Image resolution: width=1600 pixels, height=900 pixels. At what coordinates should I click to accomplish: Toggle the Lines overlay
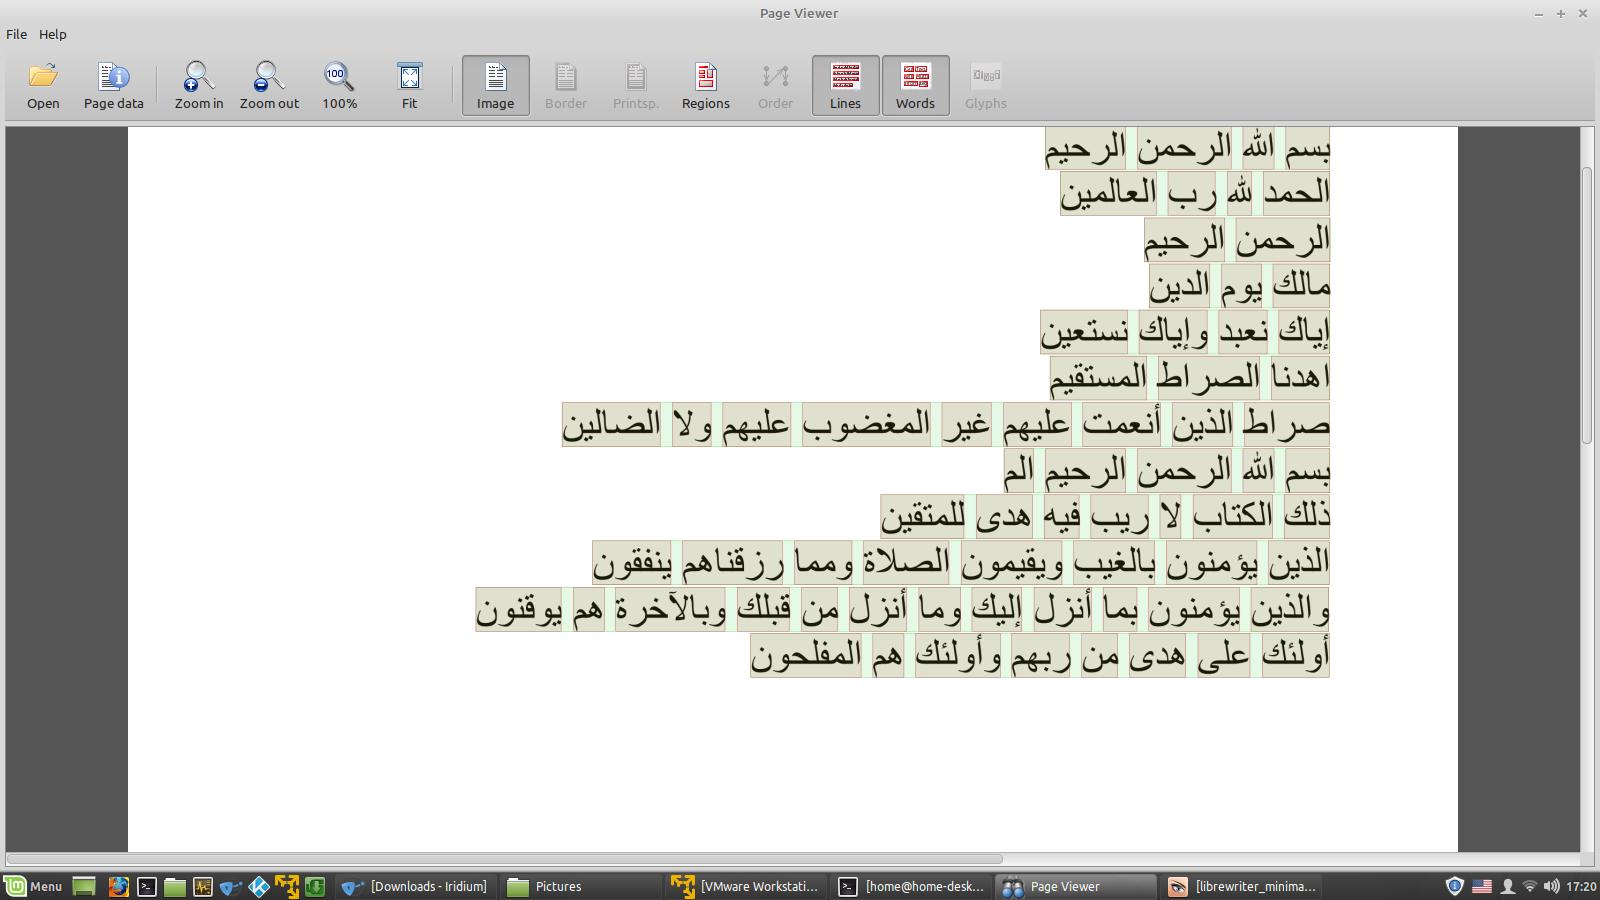coord(845,85)
